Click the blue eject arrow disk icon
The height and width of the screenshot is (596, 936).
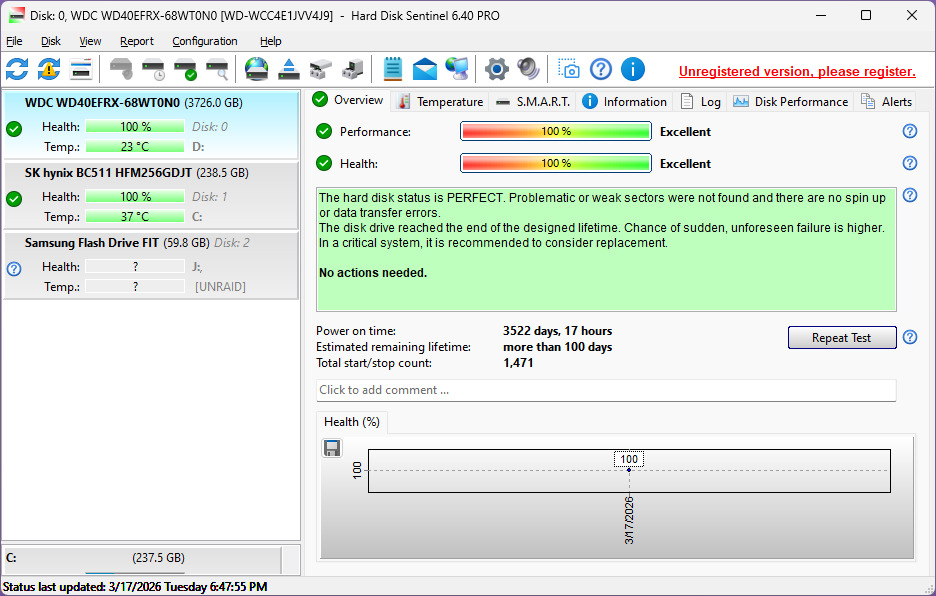coord(289,69)
